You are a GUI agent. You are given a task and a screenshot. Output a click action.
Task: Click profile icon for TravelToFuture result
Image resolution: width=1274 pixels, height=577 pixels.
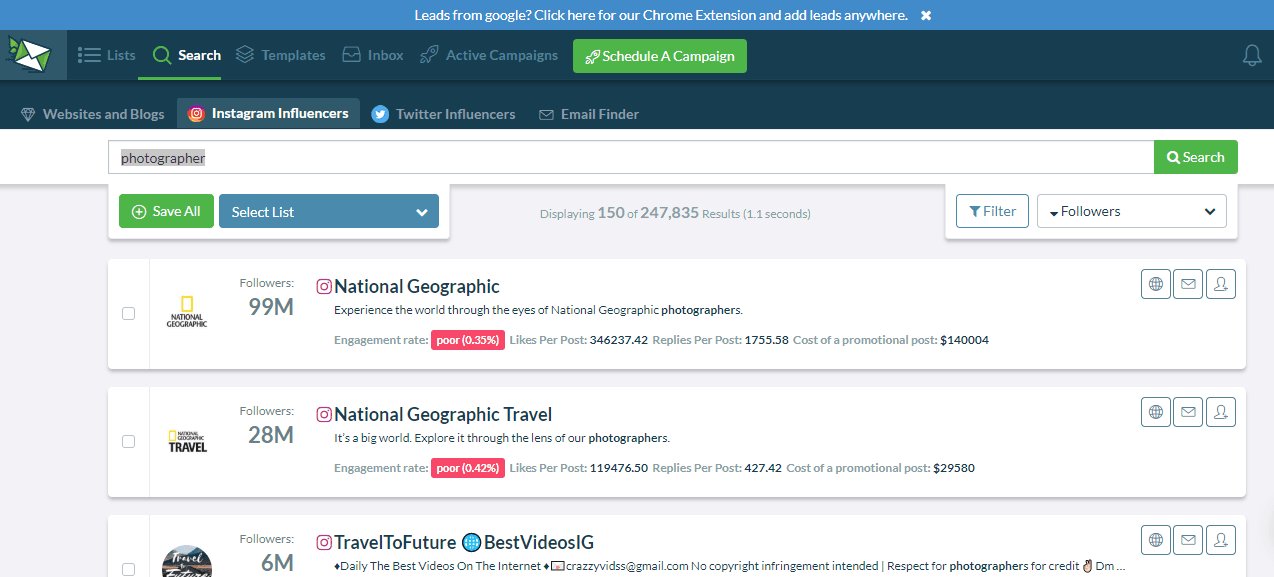[x=1220, y=540]
